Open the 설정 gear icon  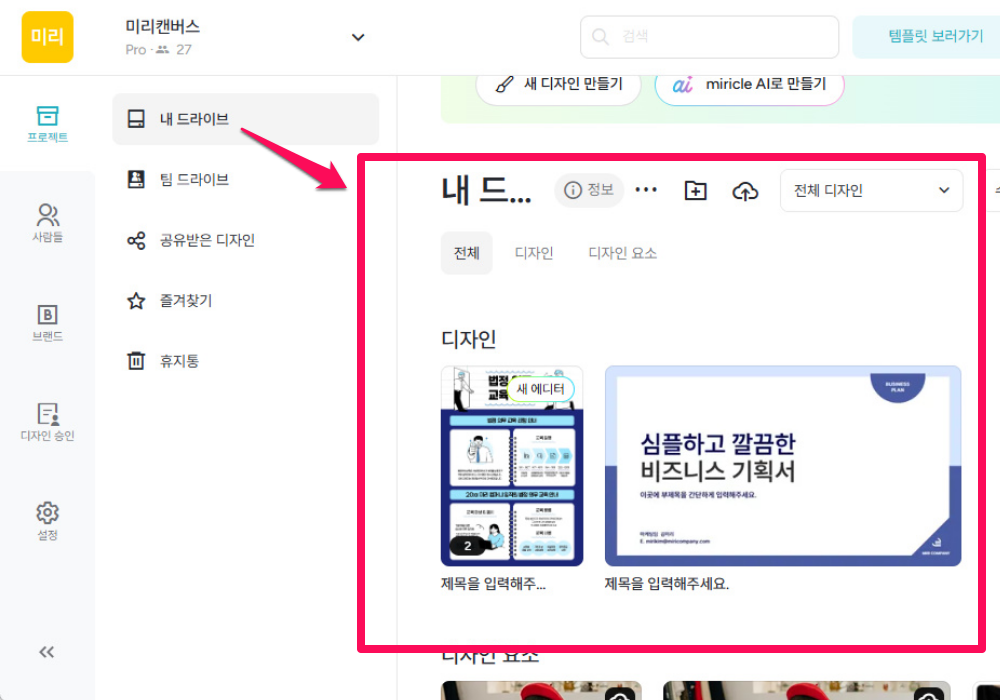(47, 521)
